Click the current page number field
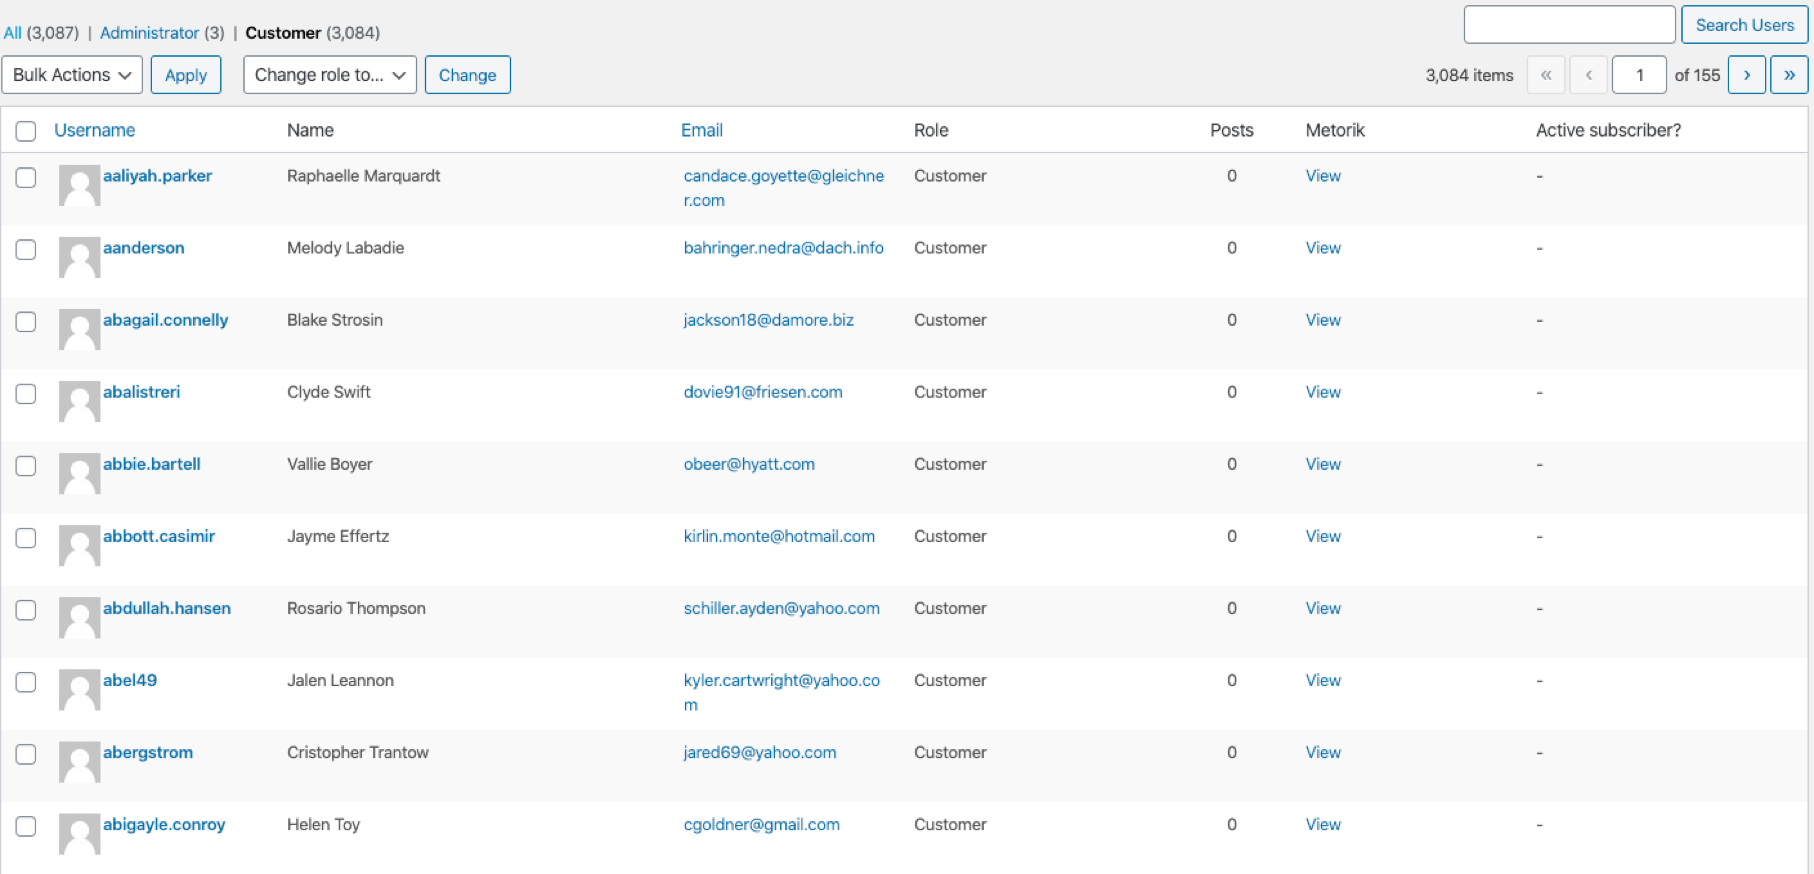Image resolution: width=1814 pixels, height=874 pixels. pyautogui.click(x=1638, y=75)
